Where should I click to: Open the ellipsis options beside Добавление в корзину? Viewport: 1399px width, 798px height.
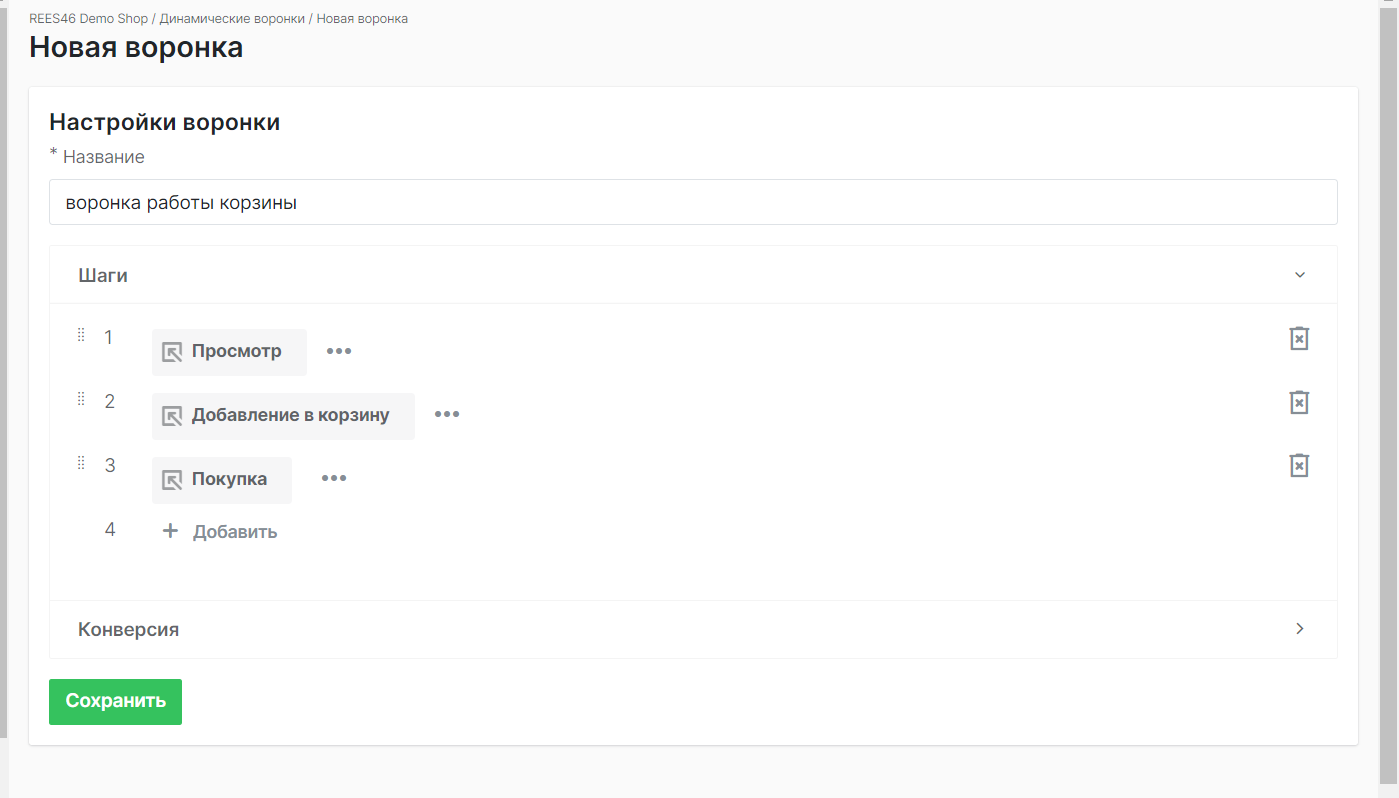tap(446, 415)
